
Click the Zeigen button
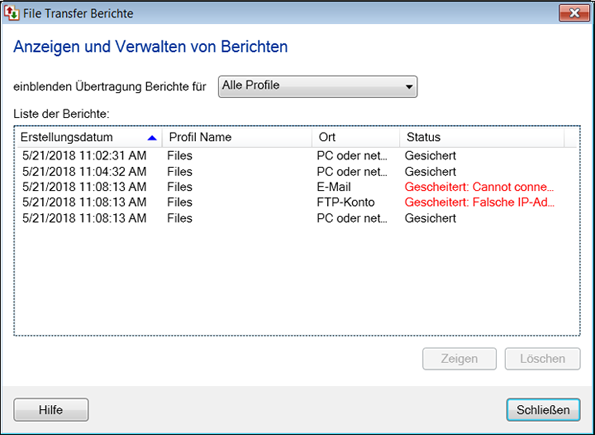(x=459, y=359)
